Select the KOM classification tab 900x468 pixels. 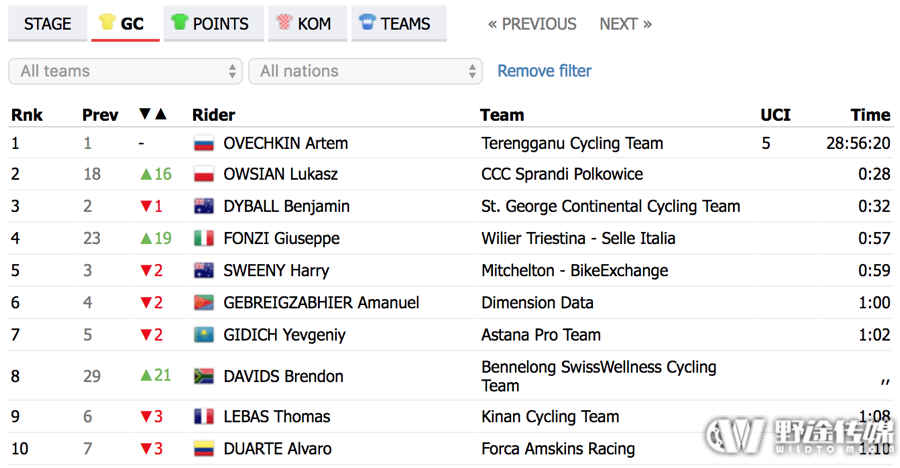(x=306, y=24)
